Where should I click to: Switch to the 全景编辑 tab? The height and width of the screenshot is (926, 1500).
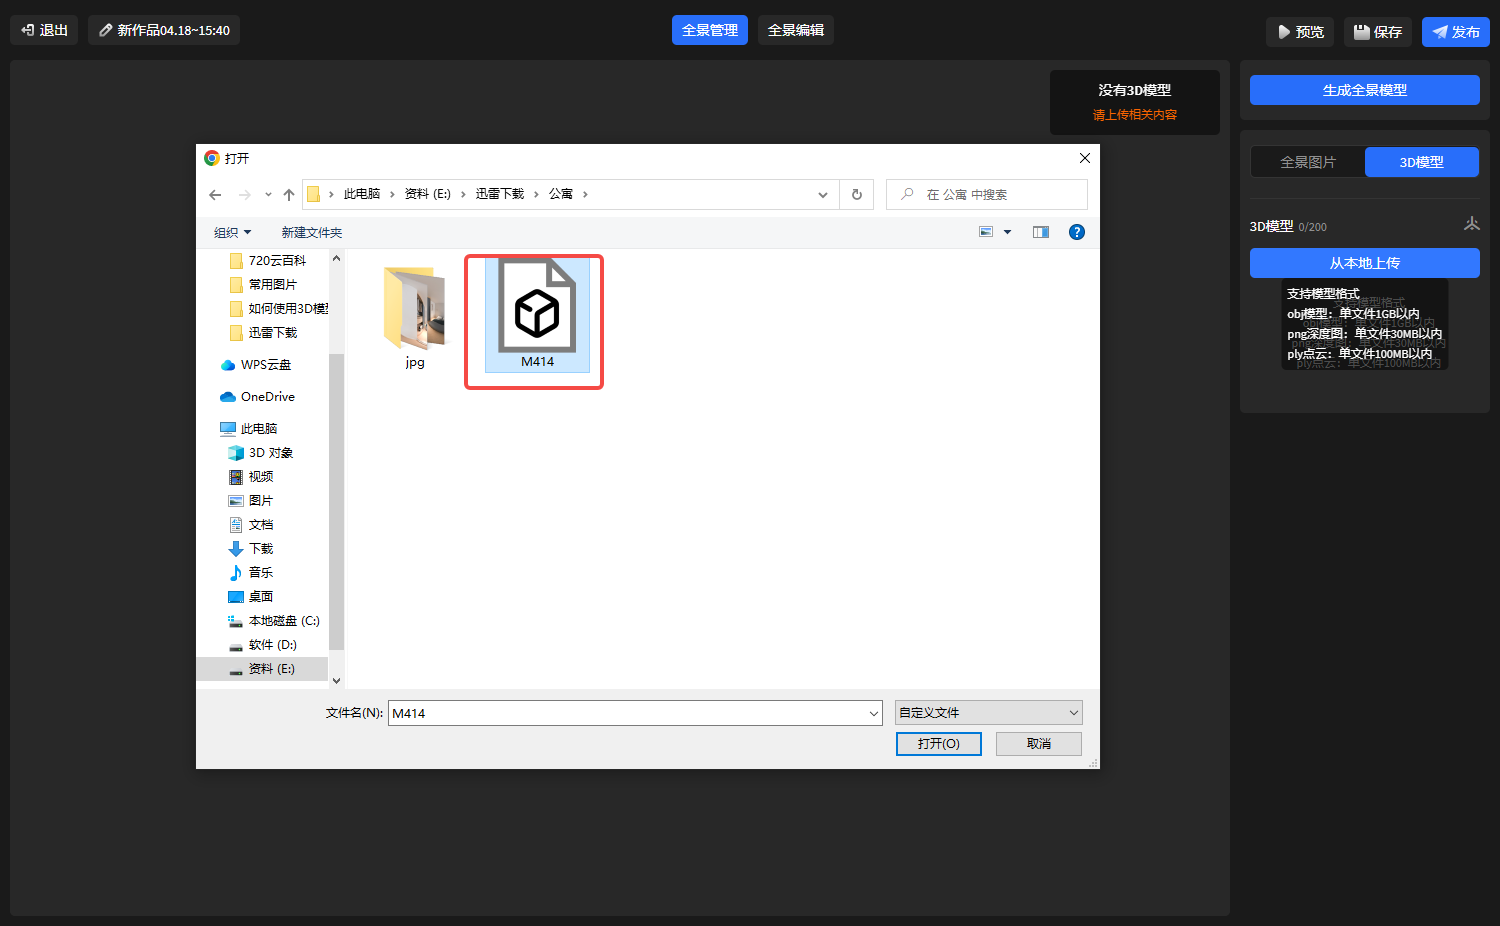point(796,30)
